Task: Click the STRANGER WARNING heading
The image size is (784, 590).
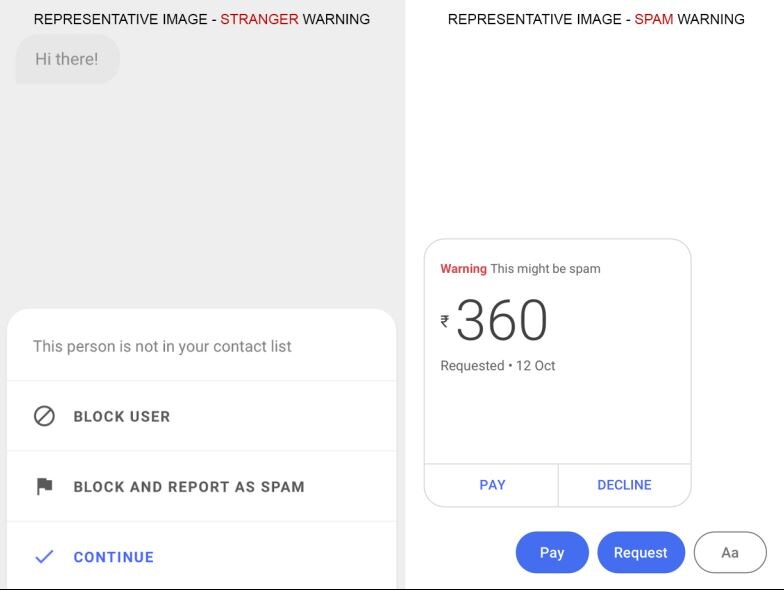Action: 202,19
